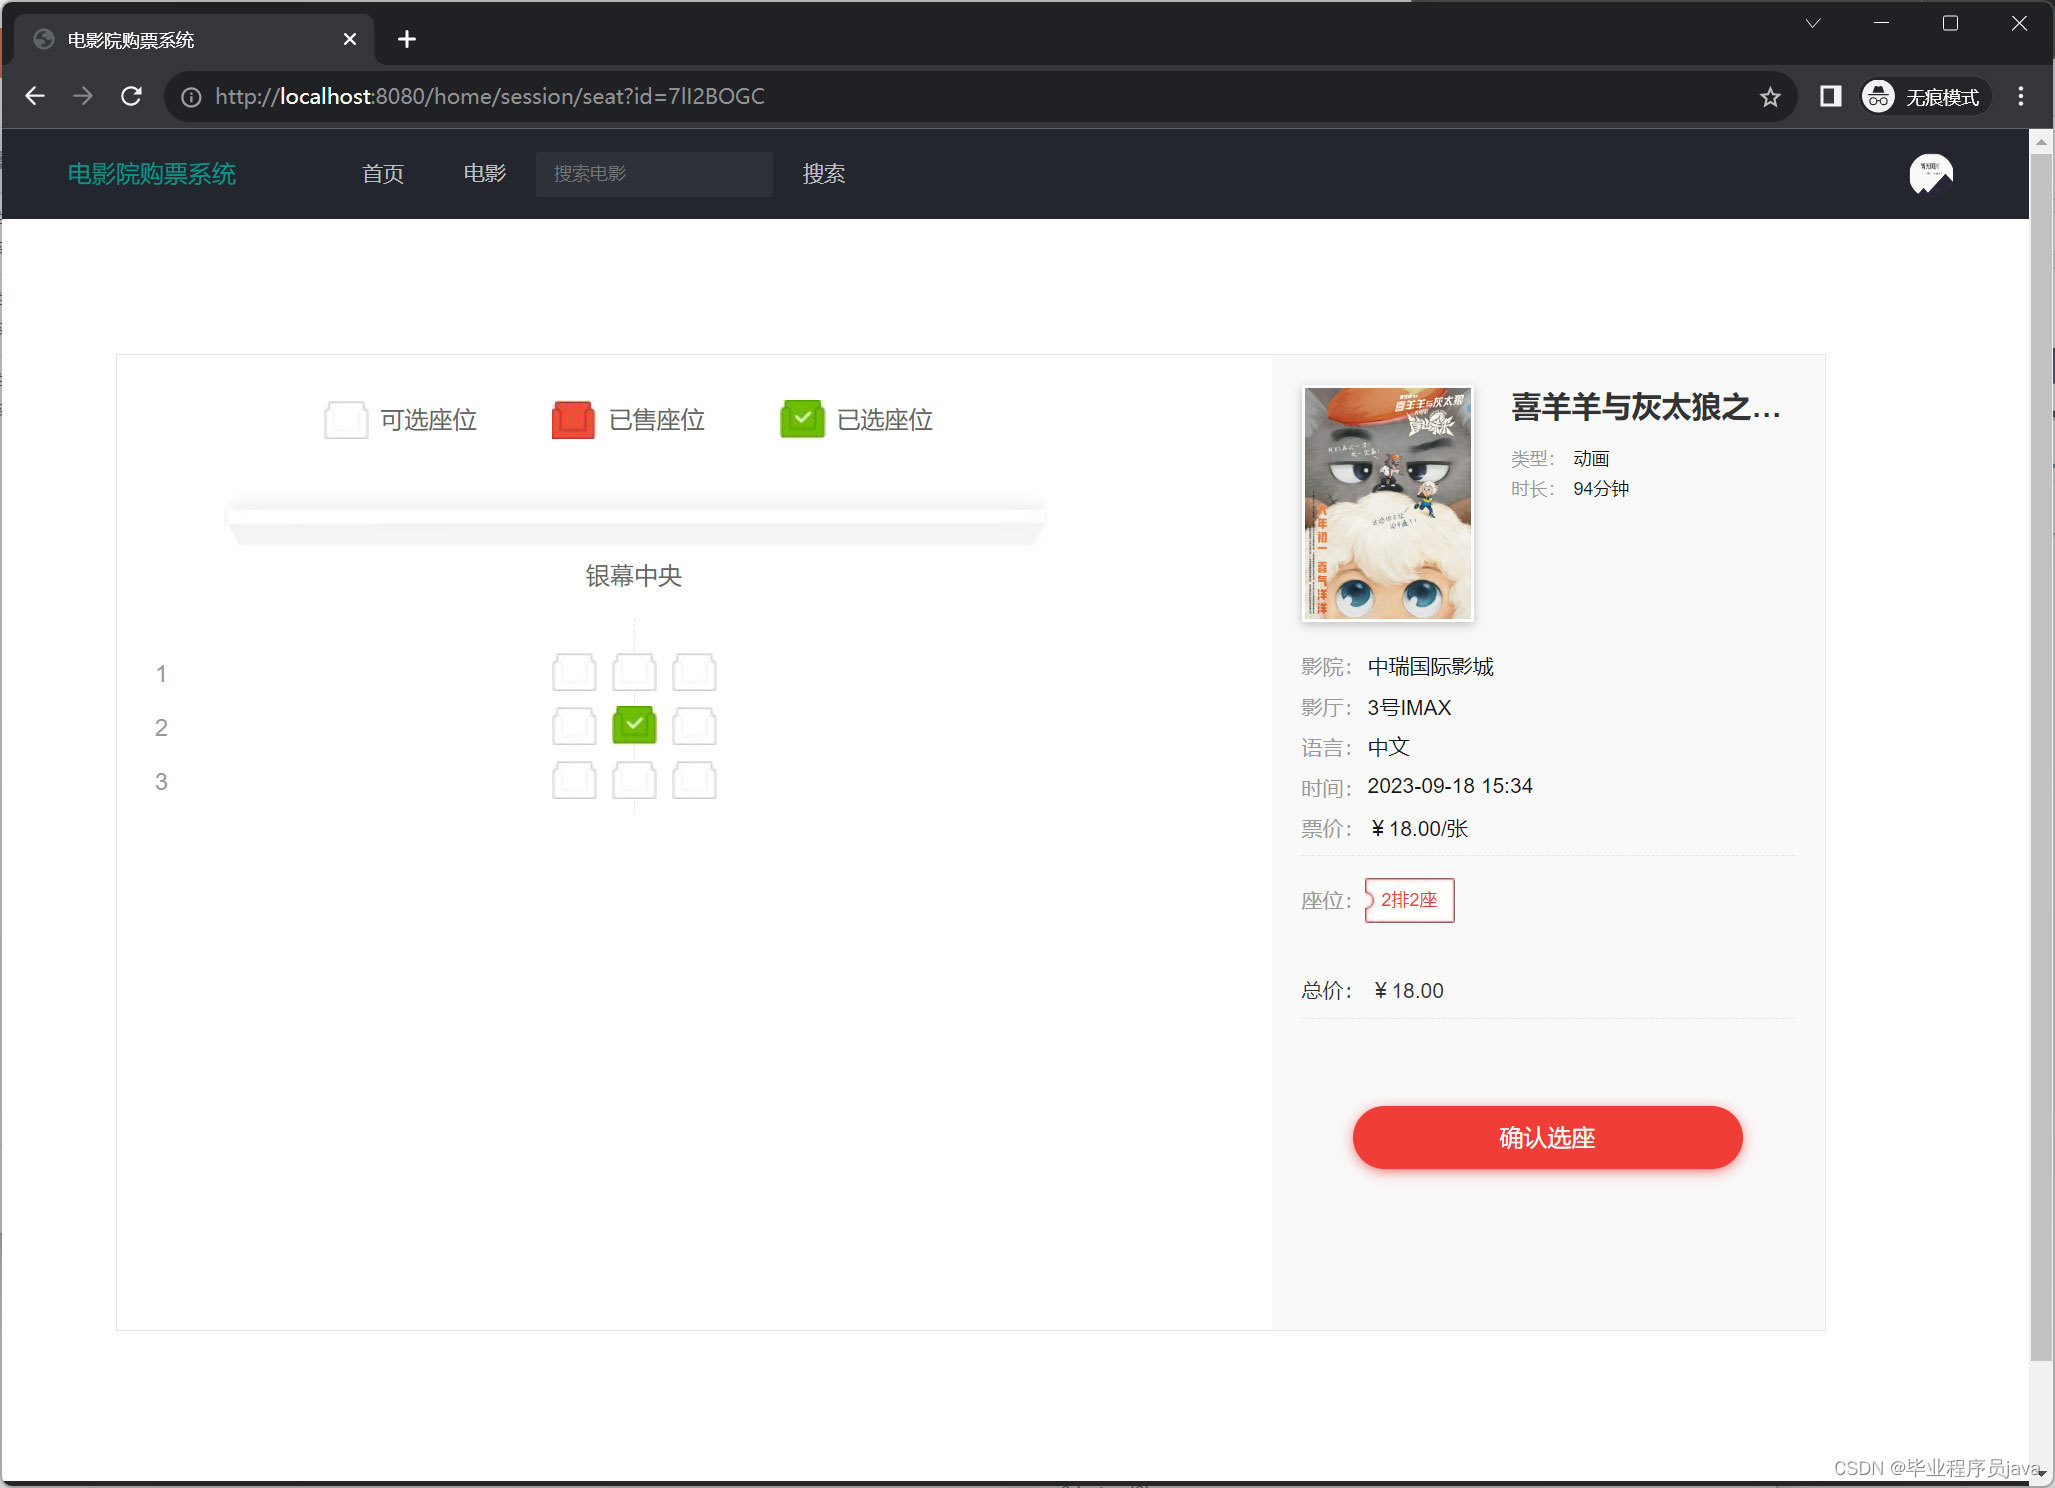2055x1488 pixels.
Task: Select seat row 3 seat 2
Action: pos(634,780)
